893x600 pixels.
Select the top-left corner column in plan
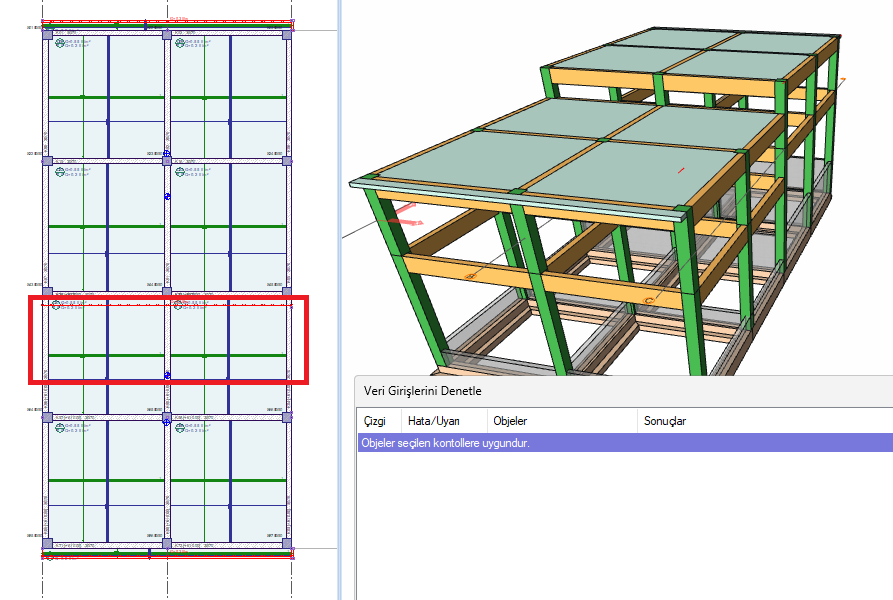click(x=46, y=34)
